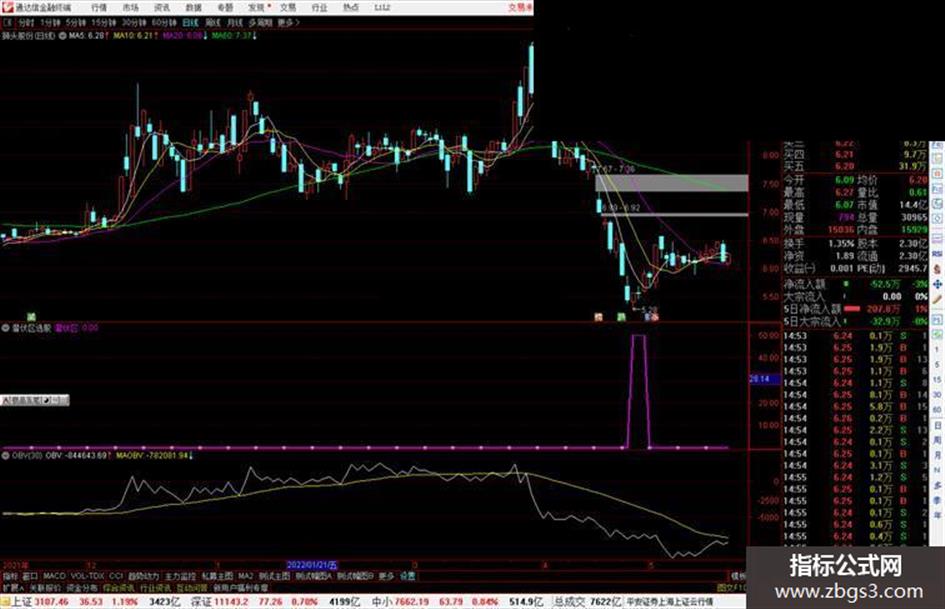This screenshot has width=945, height=609.
Task: Click the 指标 tab in bottom bar
Action: click(x=11, y=576)
